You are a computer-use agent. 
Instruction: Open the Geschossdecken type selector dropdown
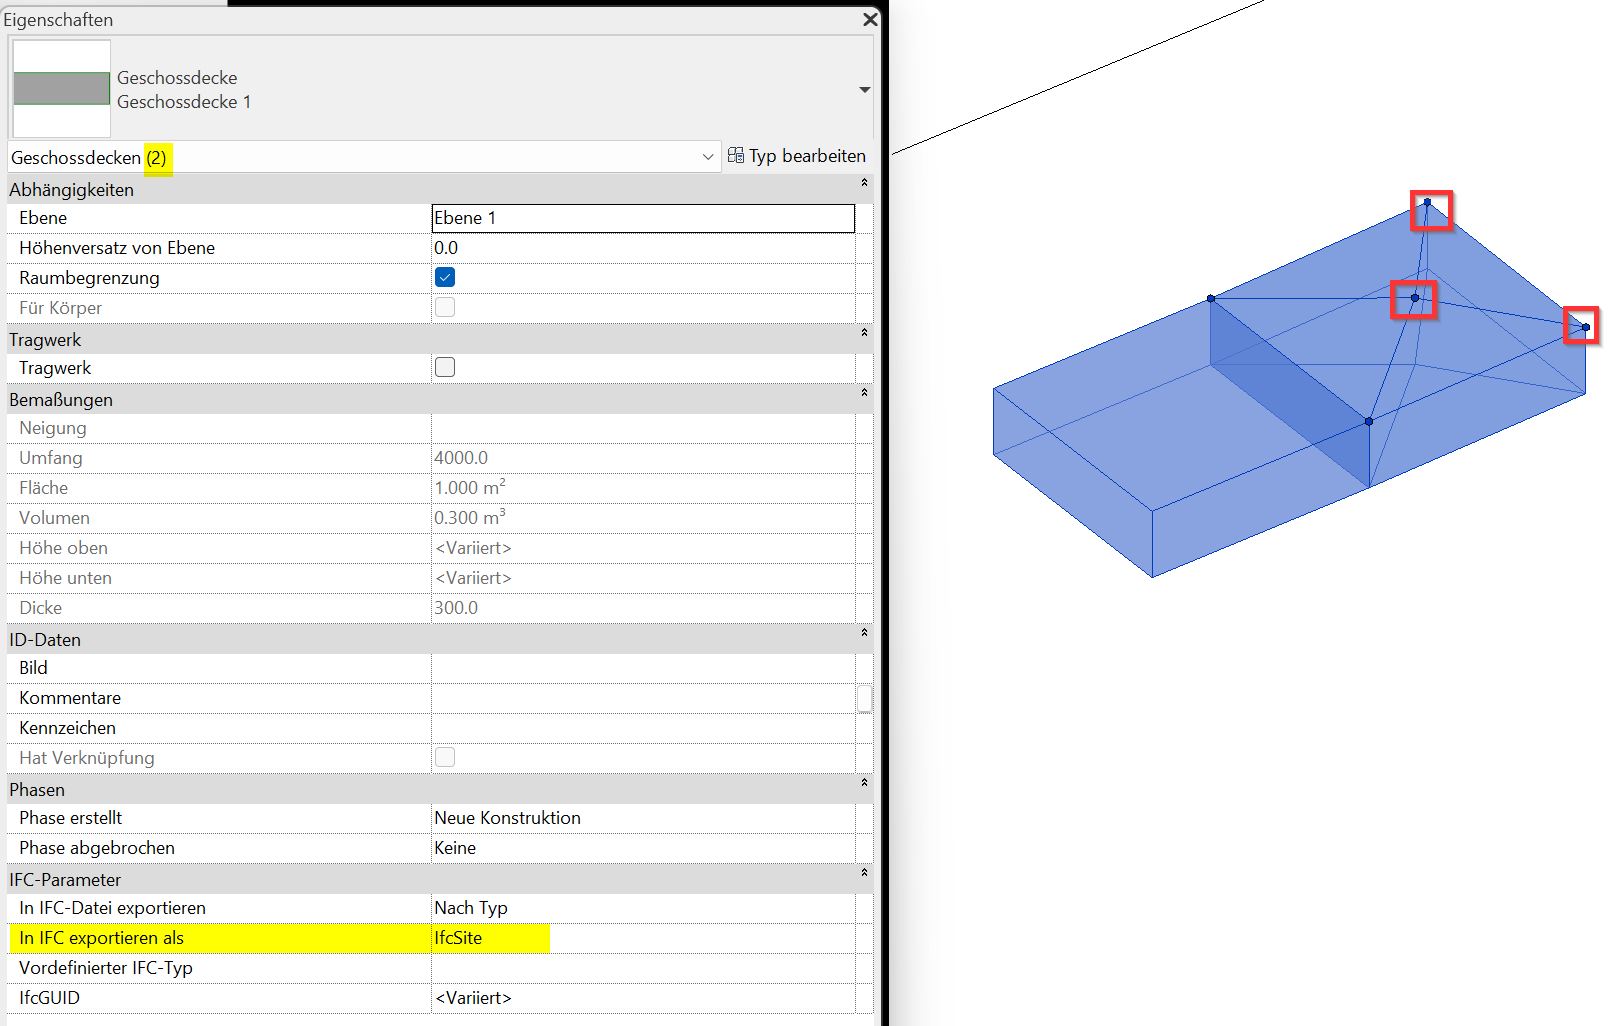coord(709,157)
